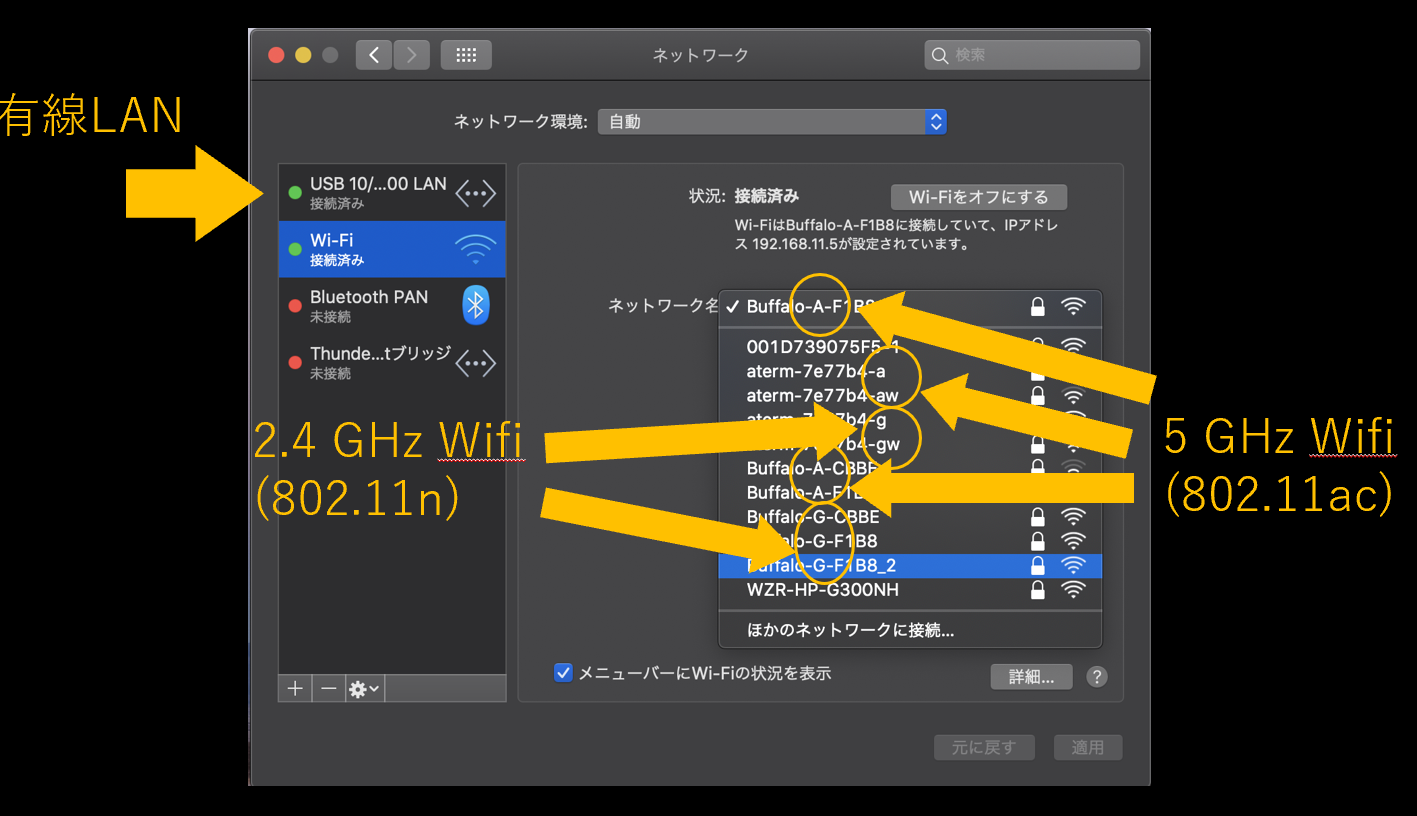Screen dimensions: 1417x816
Task: Open the gear action menu below the services list
Action: tap(363, 688)
